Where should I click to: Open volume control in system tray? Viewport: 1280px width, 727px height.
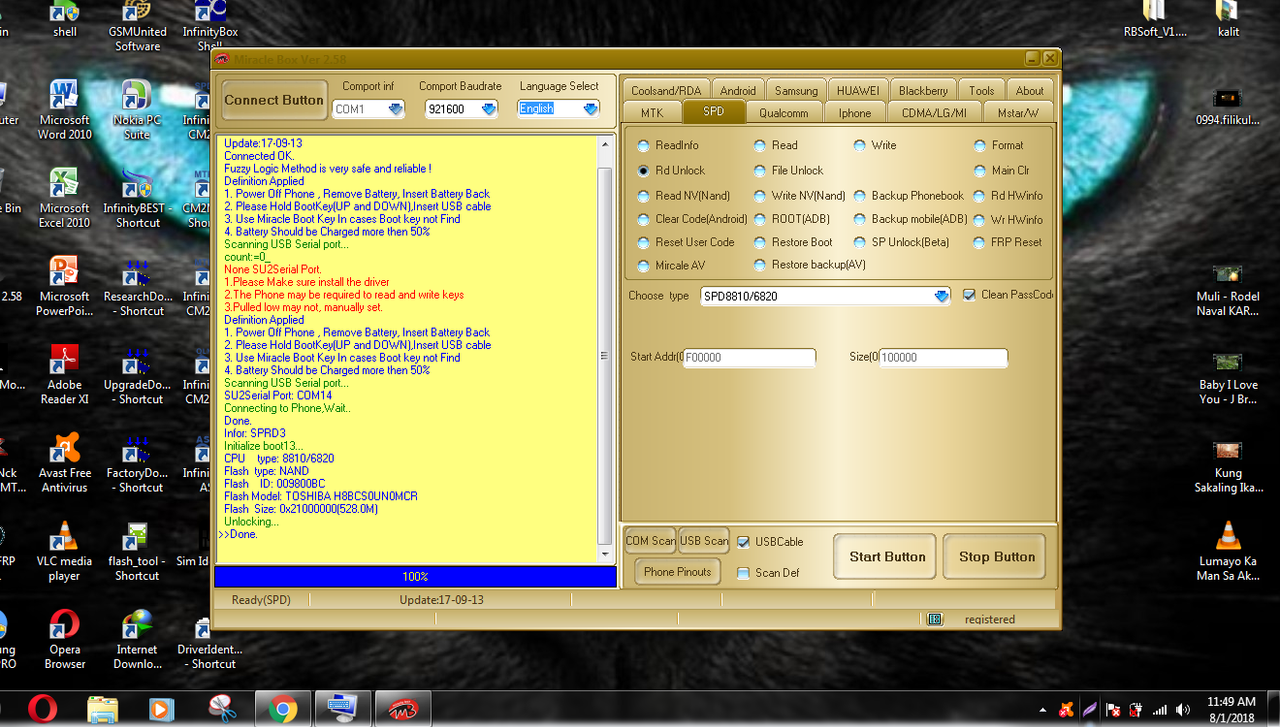coord(1183,710)
